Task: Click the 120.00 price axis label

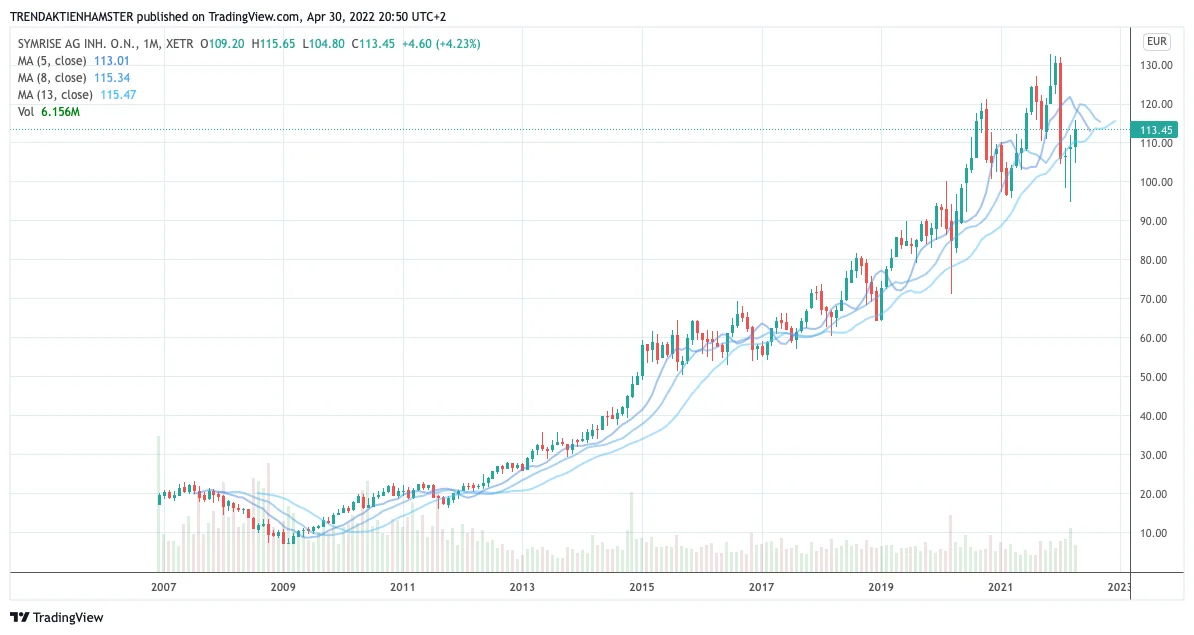Action: click(x=1156, y=104)
